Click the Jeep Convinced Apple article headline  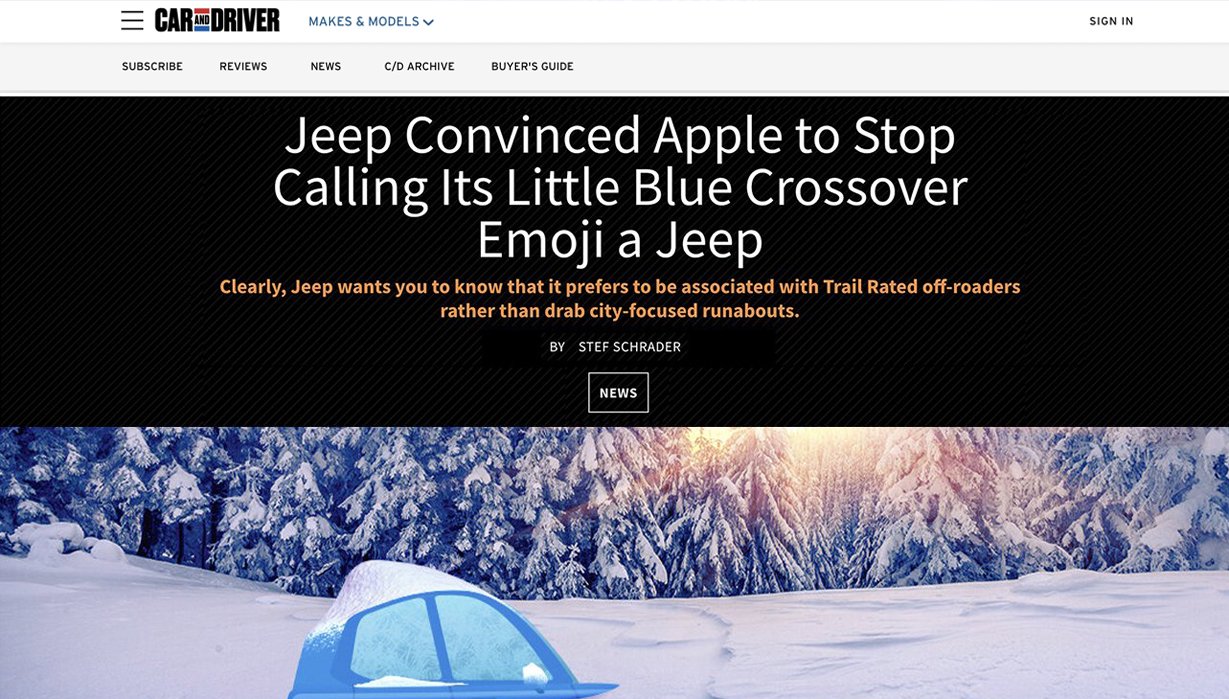[x=619, y=186]
